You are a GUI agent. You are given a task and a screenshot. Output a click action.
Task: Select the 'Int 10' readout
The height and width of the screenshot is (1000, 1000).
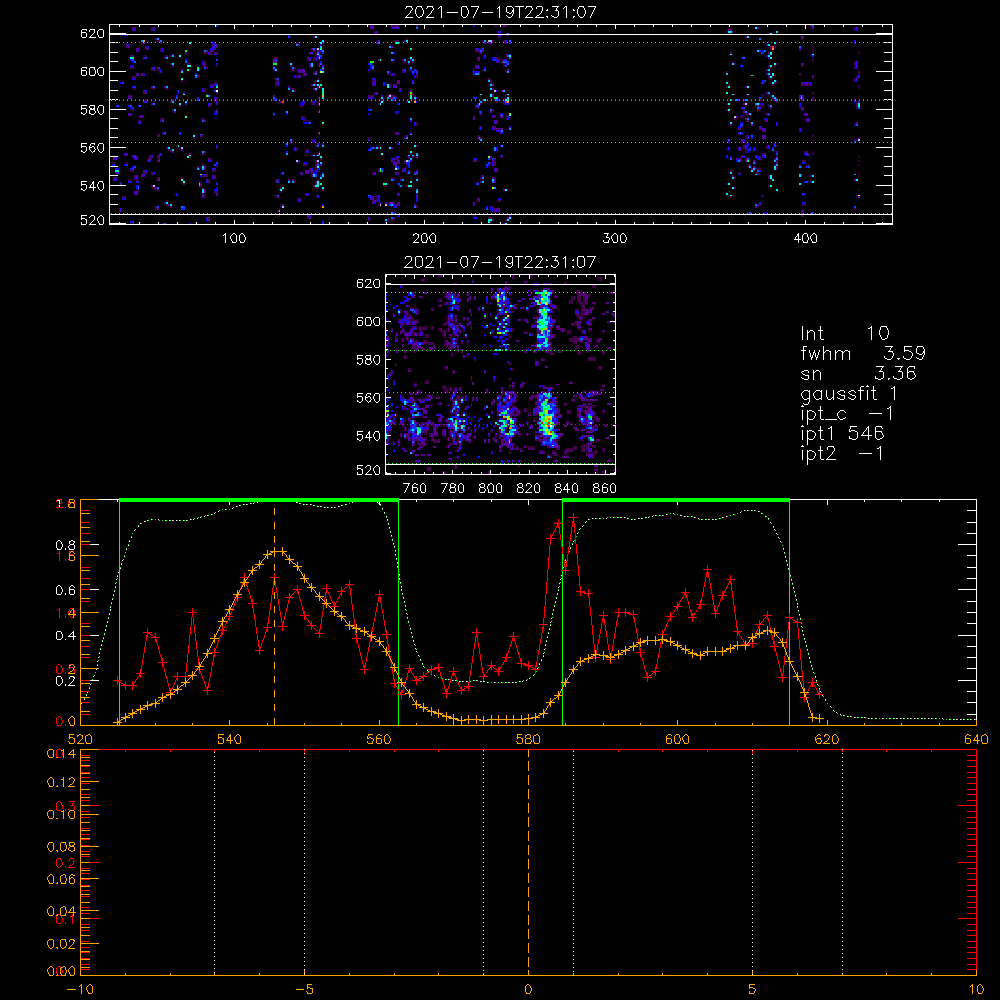[845, 333]
